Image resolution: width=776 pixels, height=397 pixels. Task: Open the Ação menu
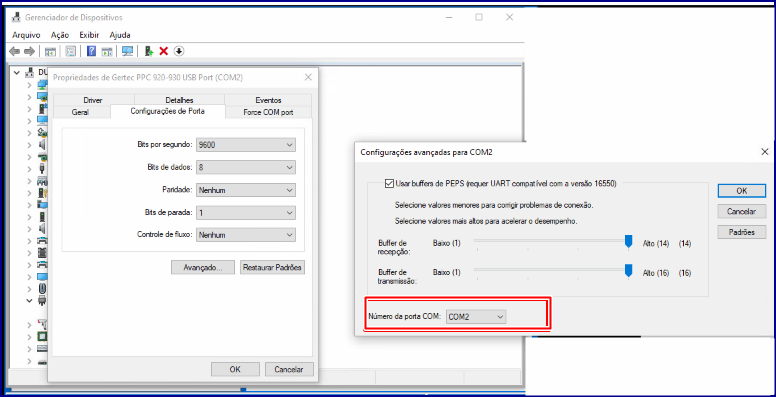point(60,35)
